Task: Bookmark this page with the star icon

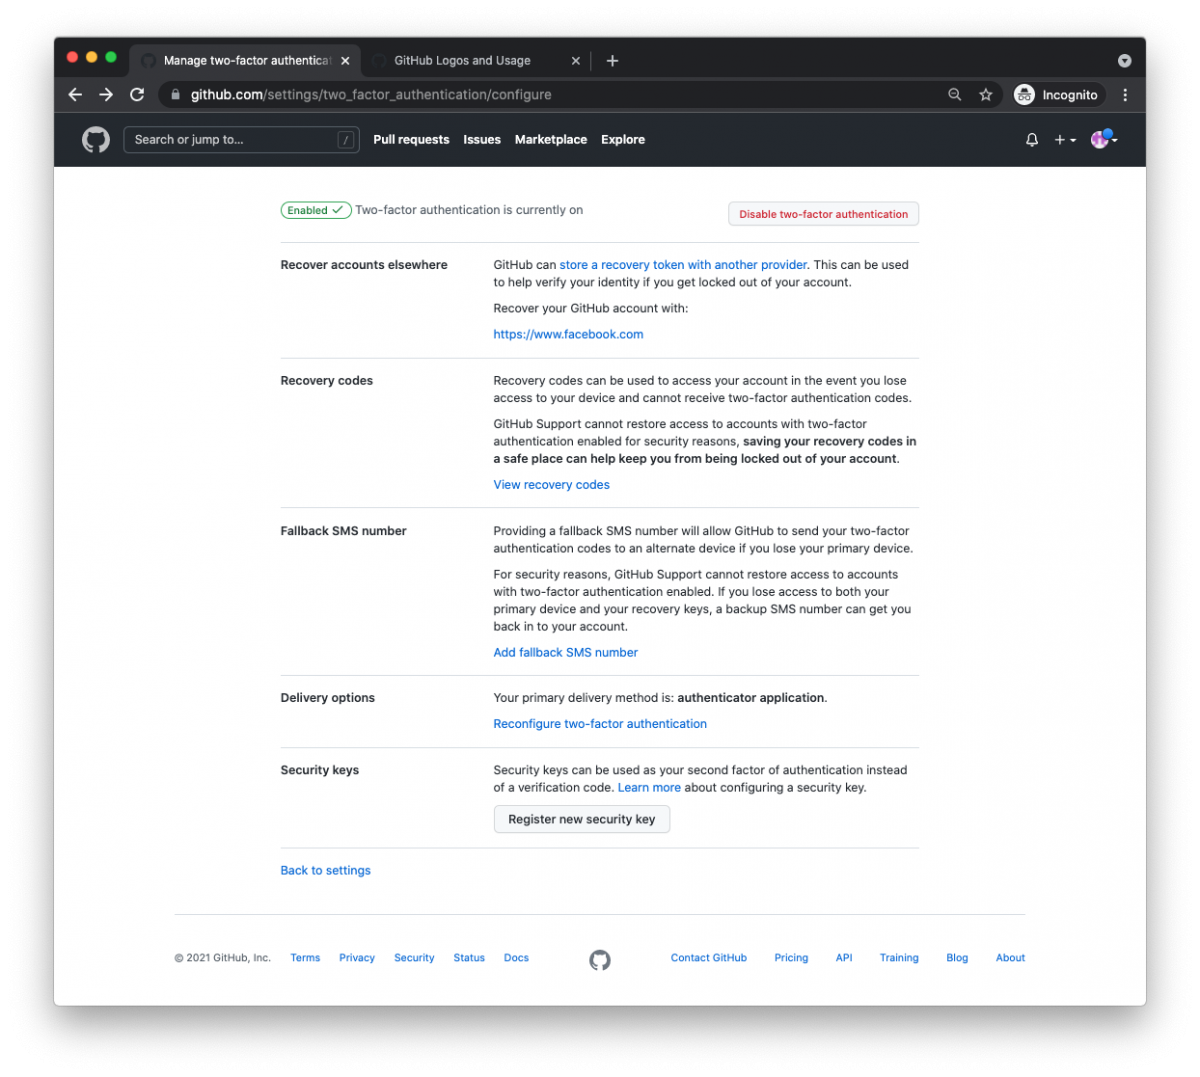Action: point(986,94)
